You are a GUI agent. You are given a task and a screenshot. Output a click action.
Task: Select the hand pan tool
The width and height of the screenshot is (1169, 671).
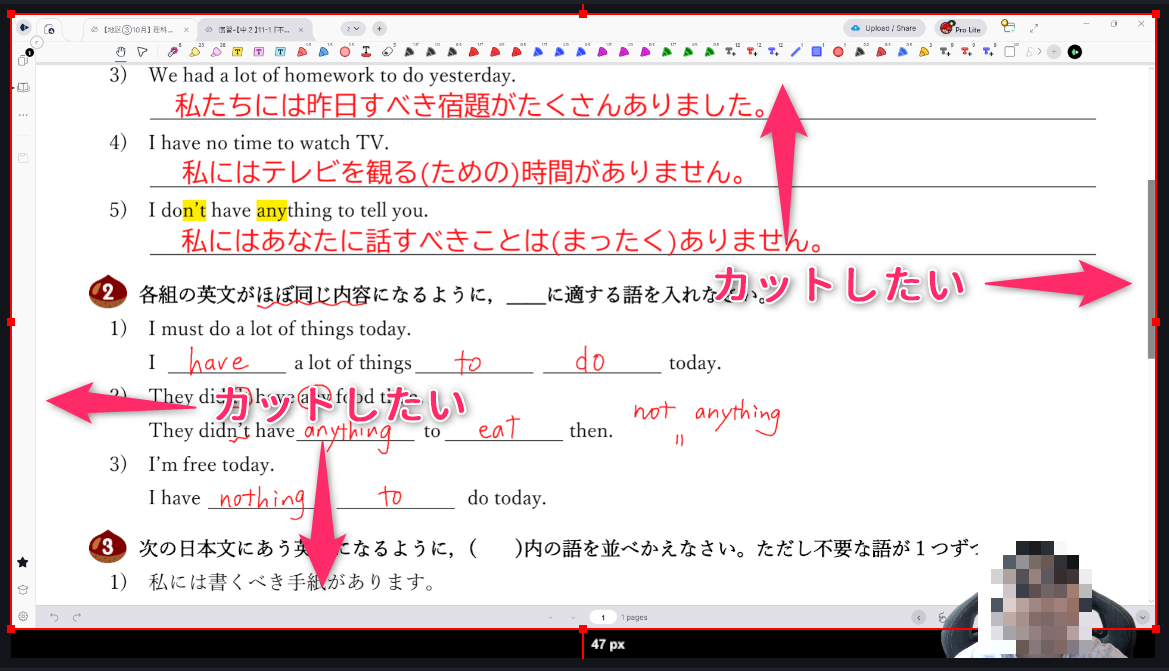(121, 51)
